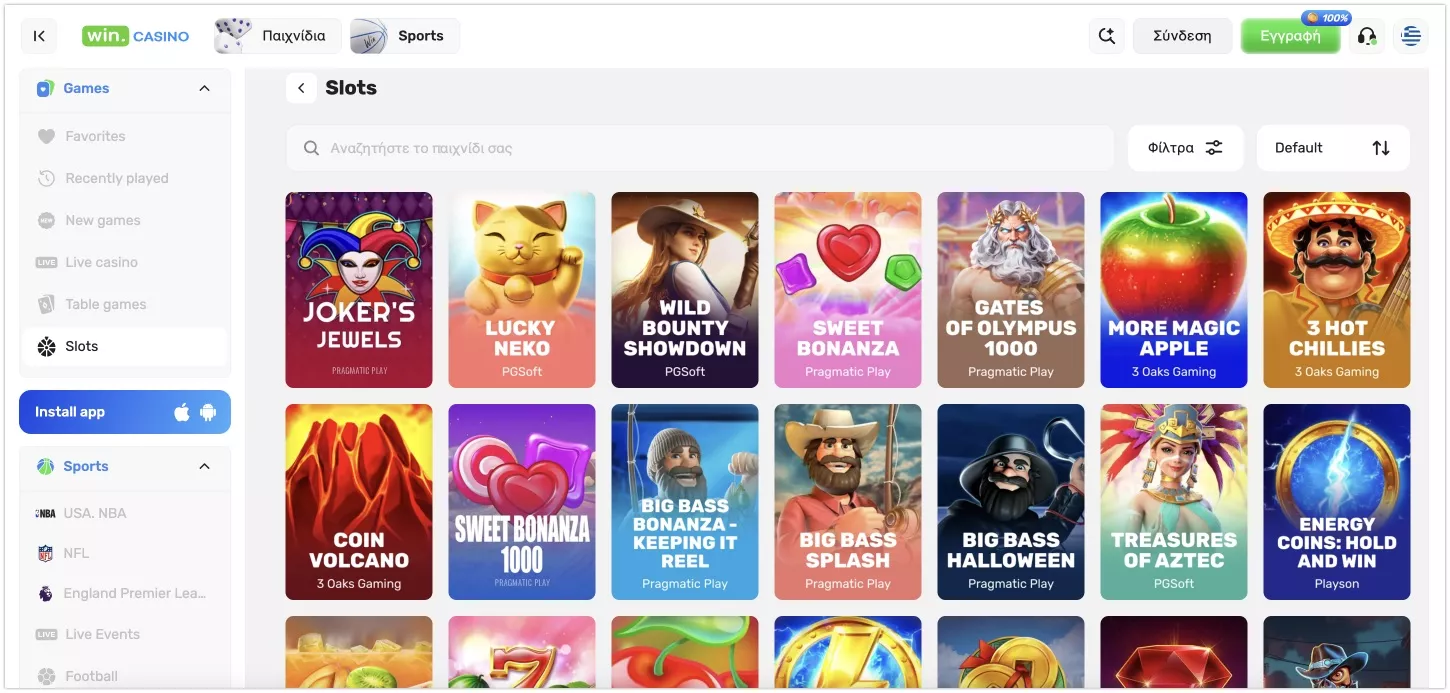
Task: Click the Install app button
Action: point(125,412)
